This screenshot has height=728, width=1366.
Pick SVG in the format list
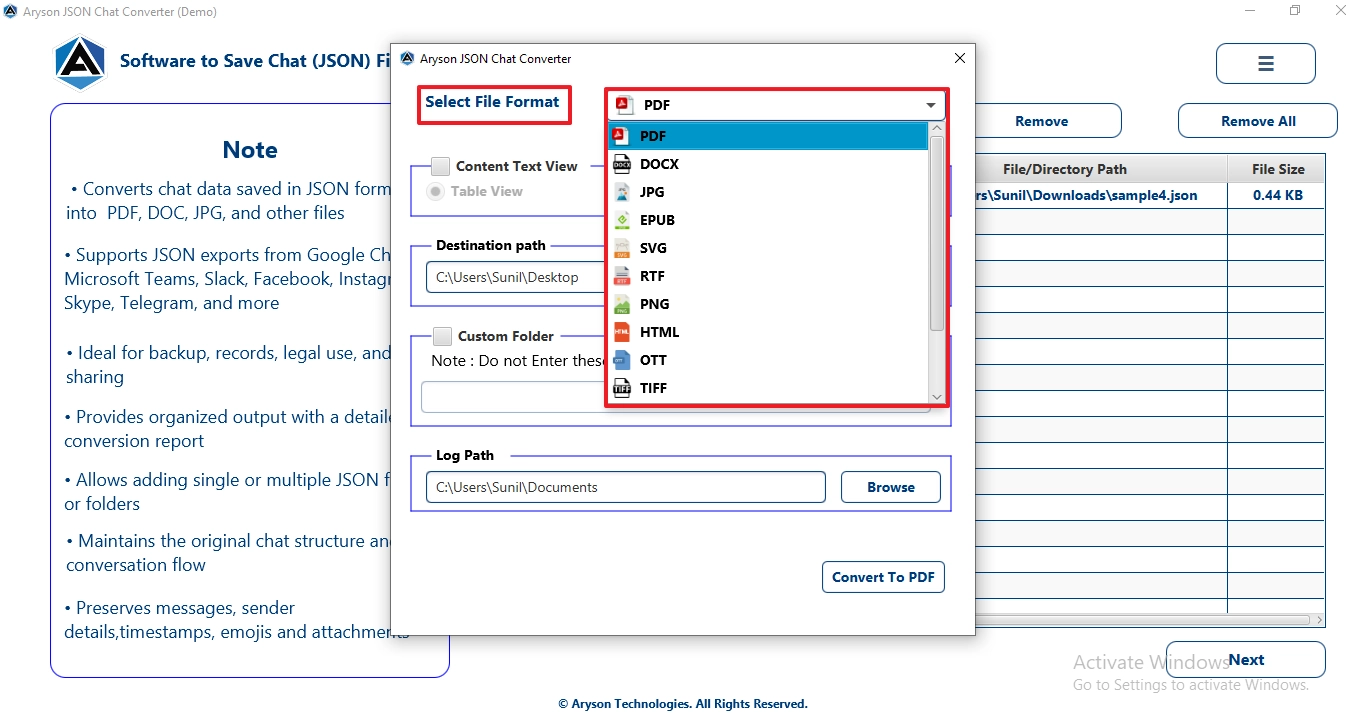coord(768,248)
